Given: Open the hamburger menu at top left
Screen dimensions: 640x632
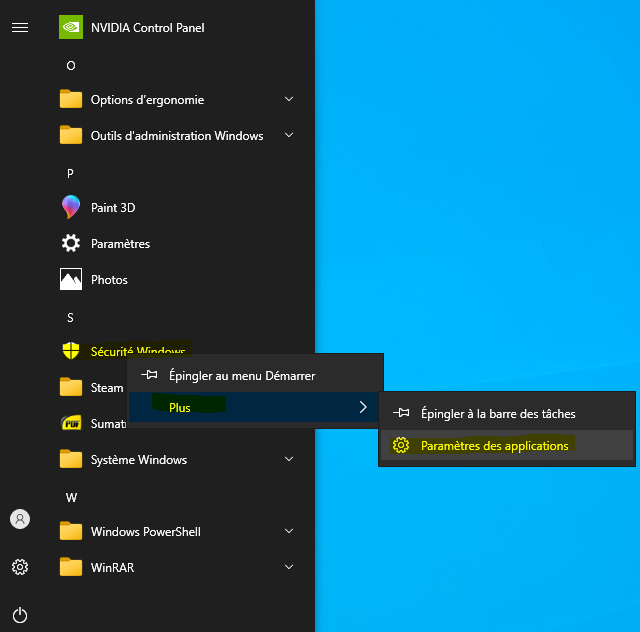Looking at the screenshot, I should 20,27.
